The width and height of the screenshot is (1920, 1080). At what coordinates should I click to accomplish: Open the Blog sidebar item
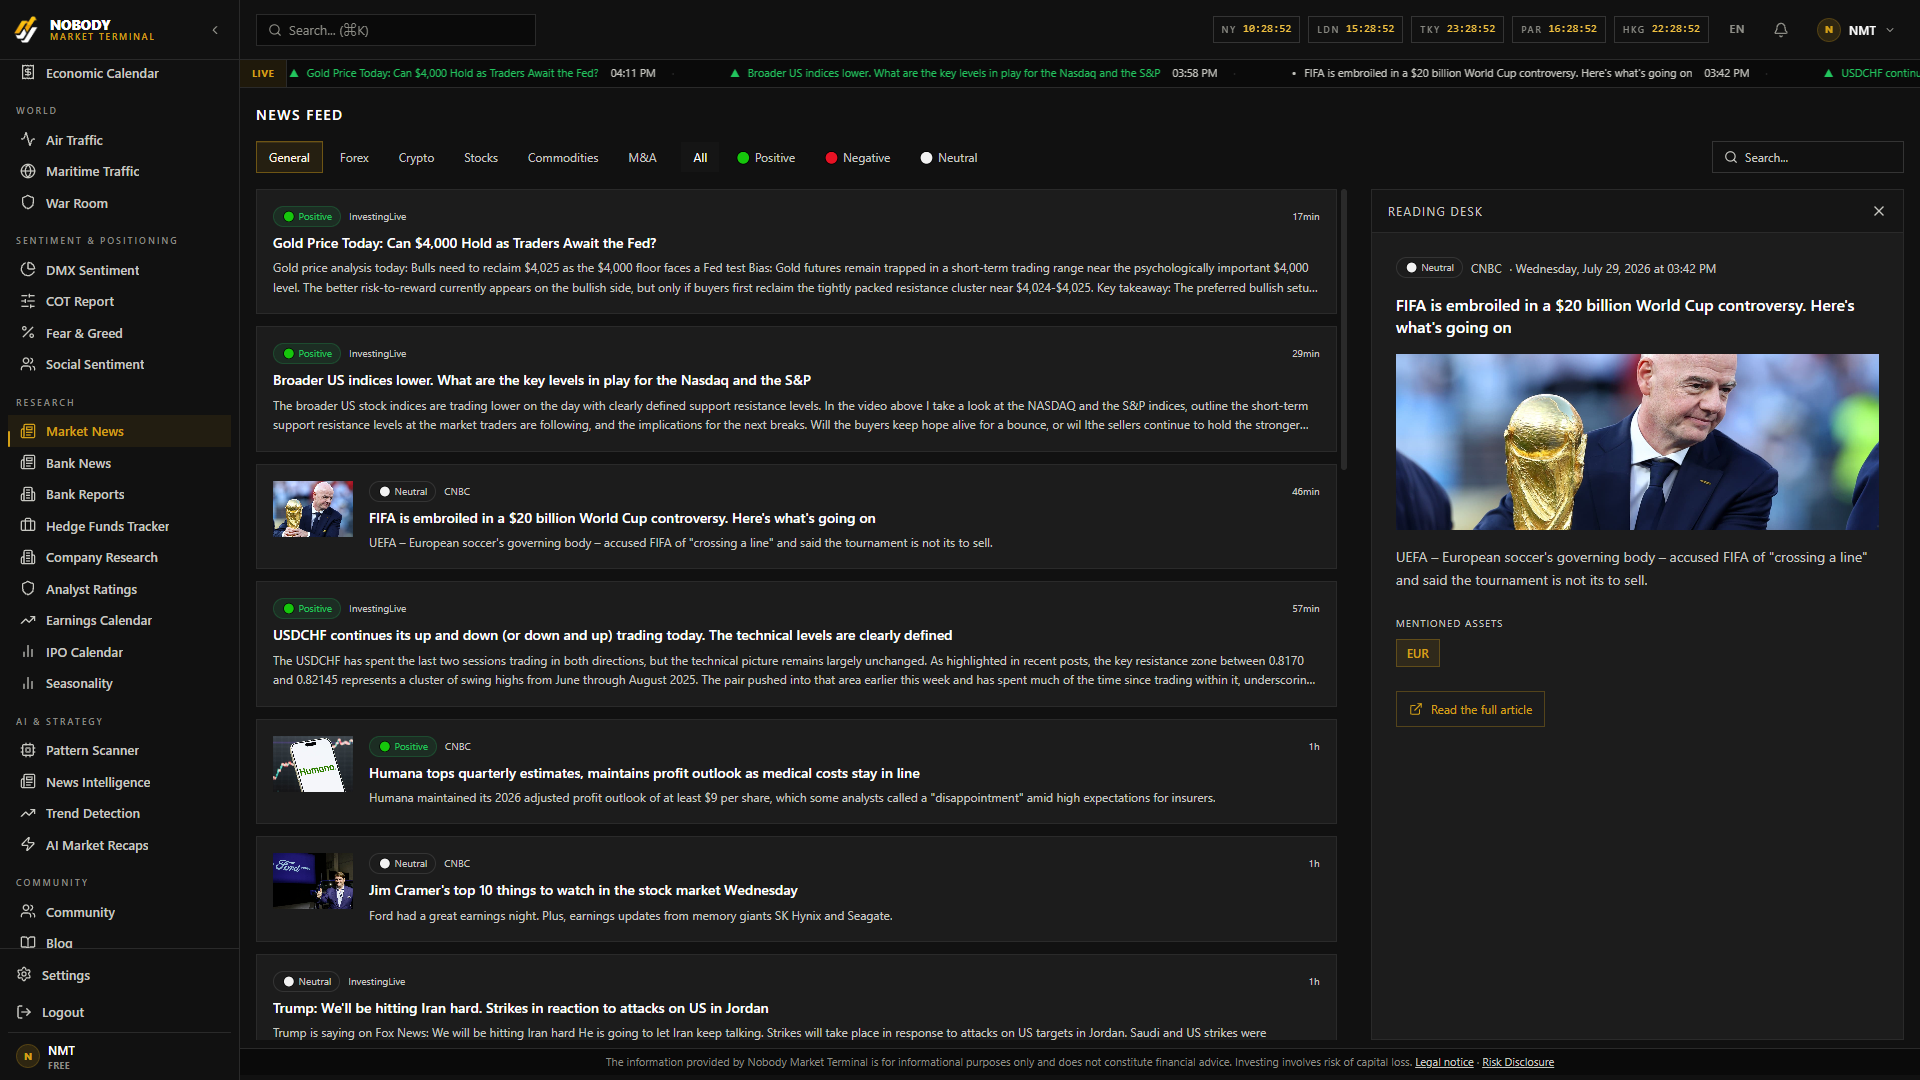[x=120, y=943]
